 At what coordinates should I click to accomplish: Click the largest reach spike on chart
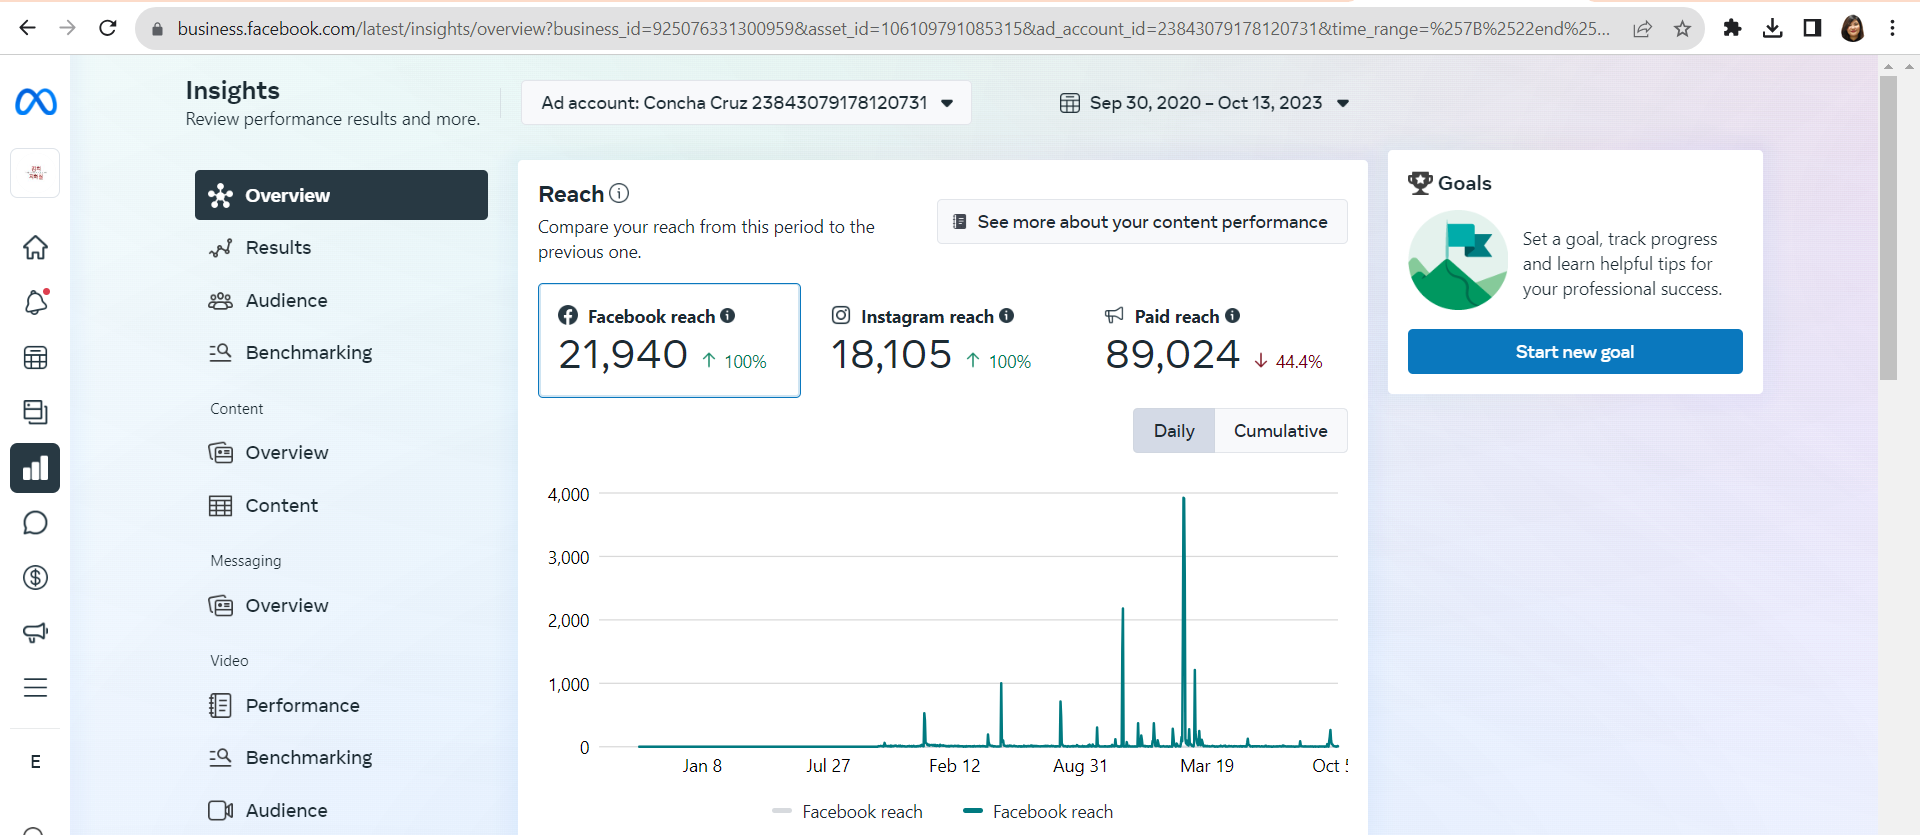click(1184, 620)
